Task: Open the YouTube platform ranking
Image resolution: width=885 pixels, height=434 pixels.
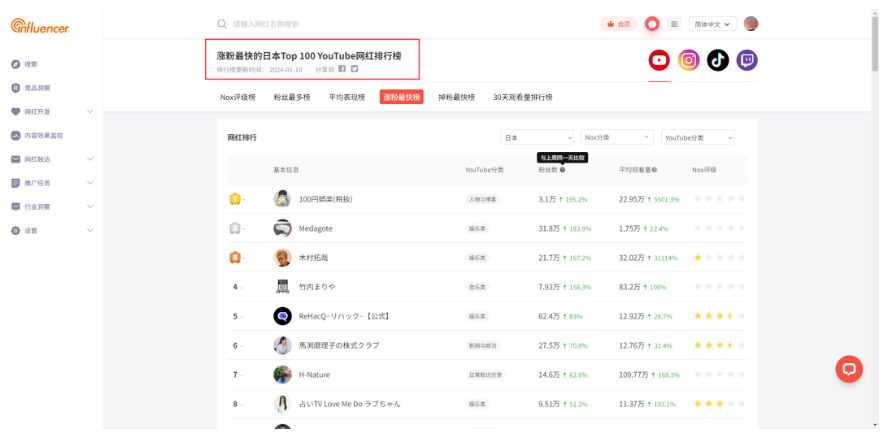Action: tap(659, 60)
